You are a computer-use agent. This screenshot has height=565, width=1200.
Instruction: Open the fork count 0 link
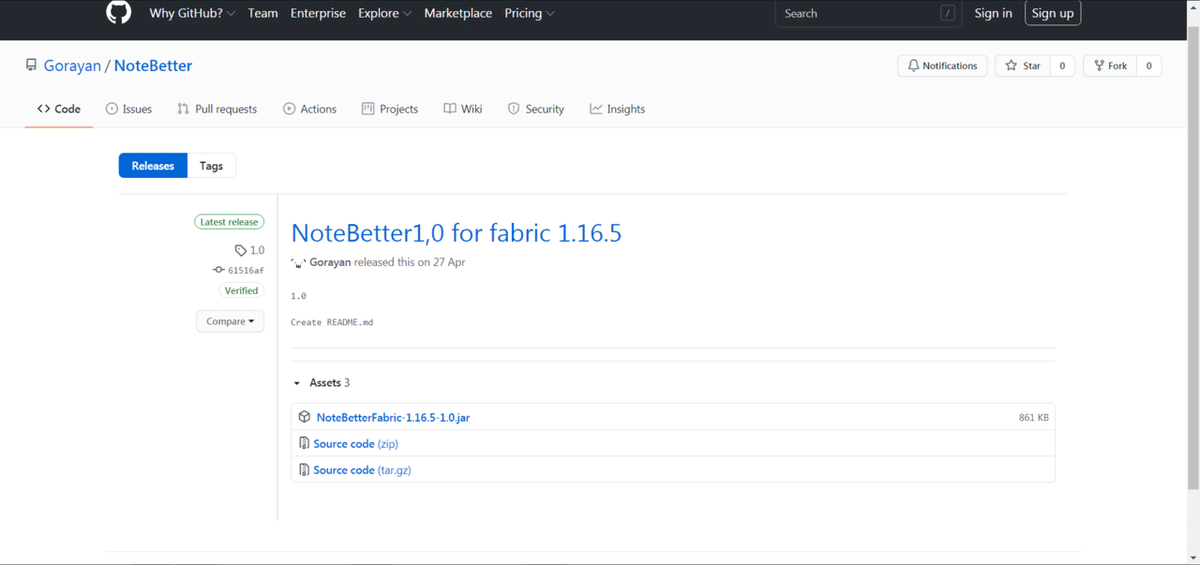coord(1149,66)
